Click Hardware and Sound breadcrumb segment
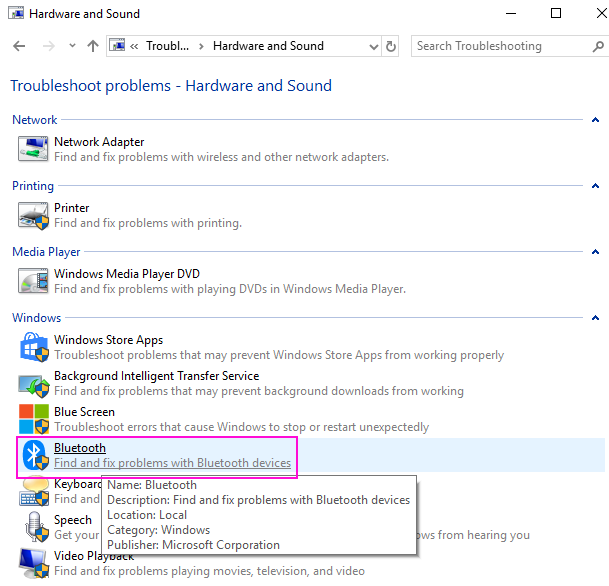The image size is (609, 586). (x=268, y=46)
